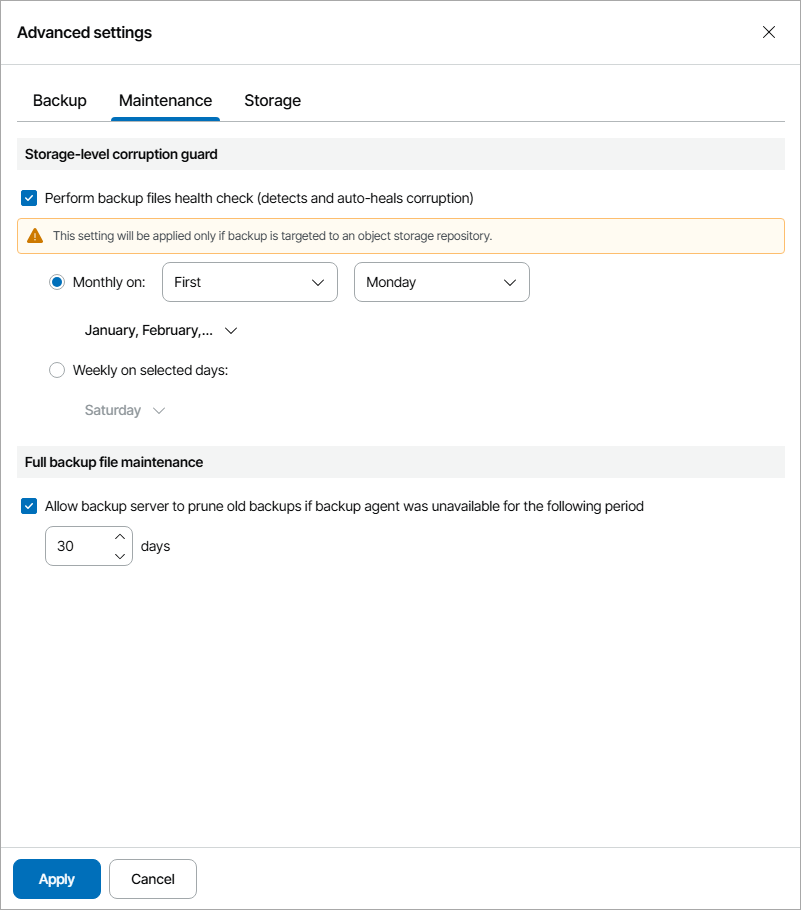801x910 pixels.
Task: Select Weekly on selected days option
Action: 57,370
